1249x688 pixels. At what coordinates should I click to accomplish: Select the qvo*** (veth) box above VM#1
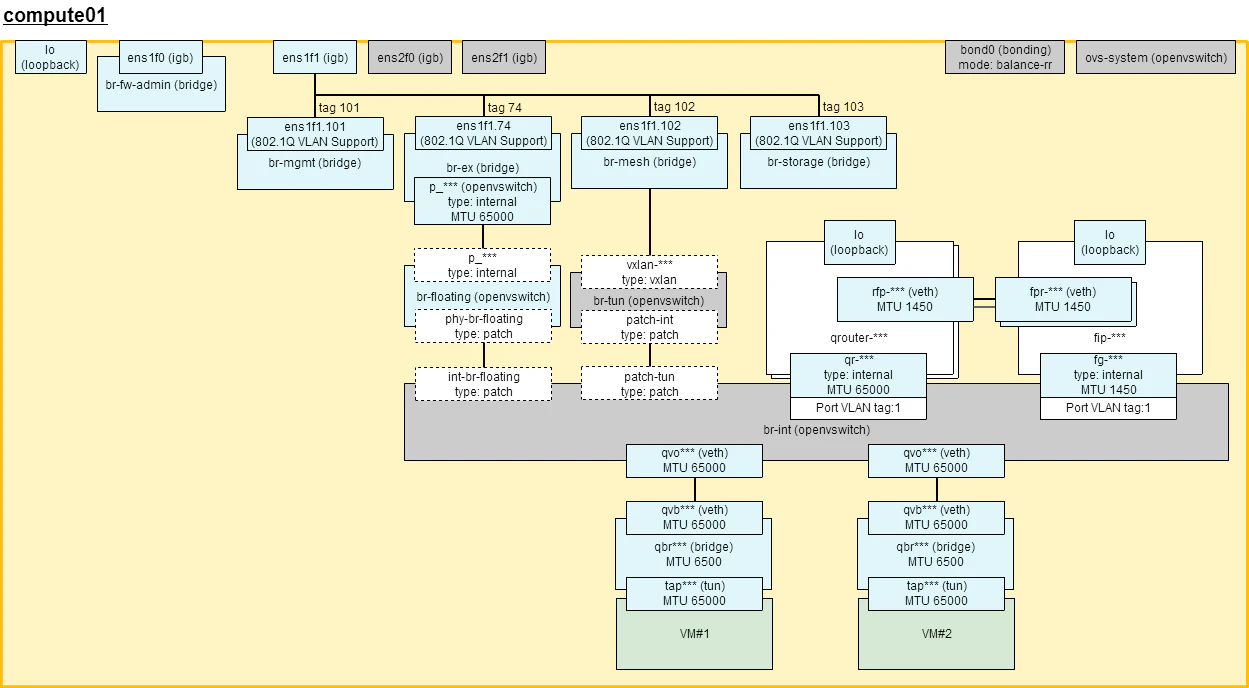694,460
